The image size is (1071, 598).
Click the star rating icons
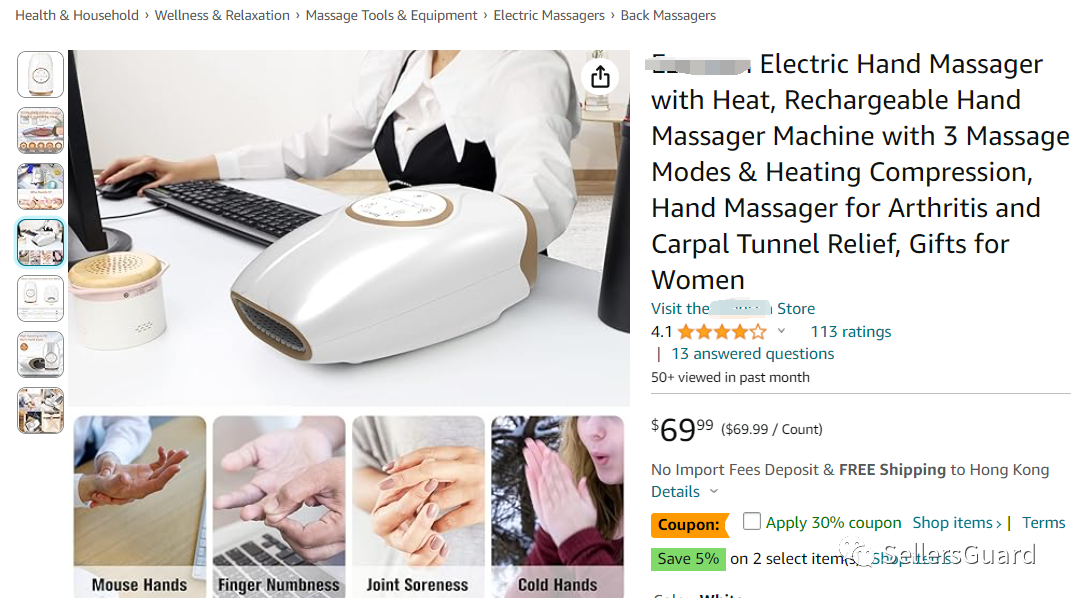pyautogui.click(x=722, y=332)
